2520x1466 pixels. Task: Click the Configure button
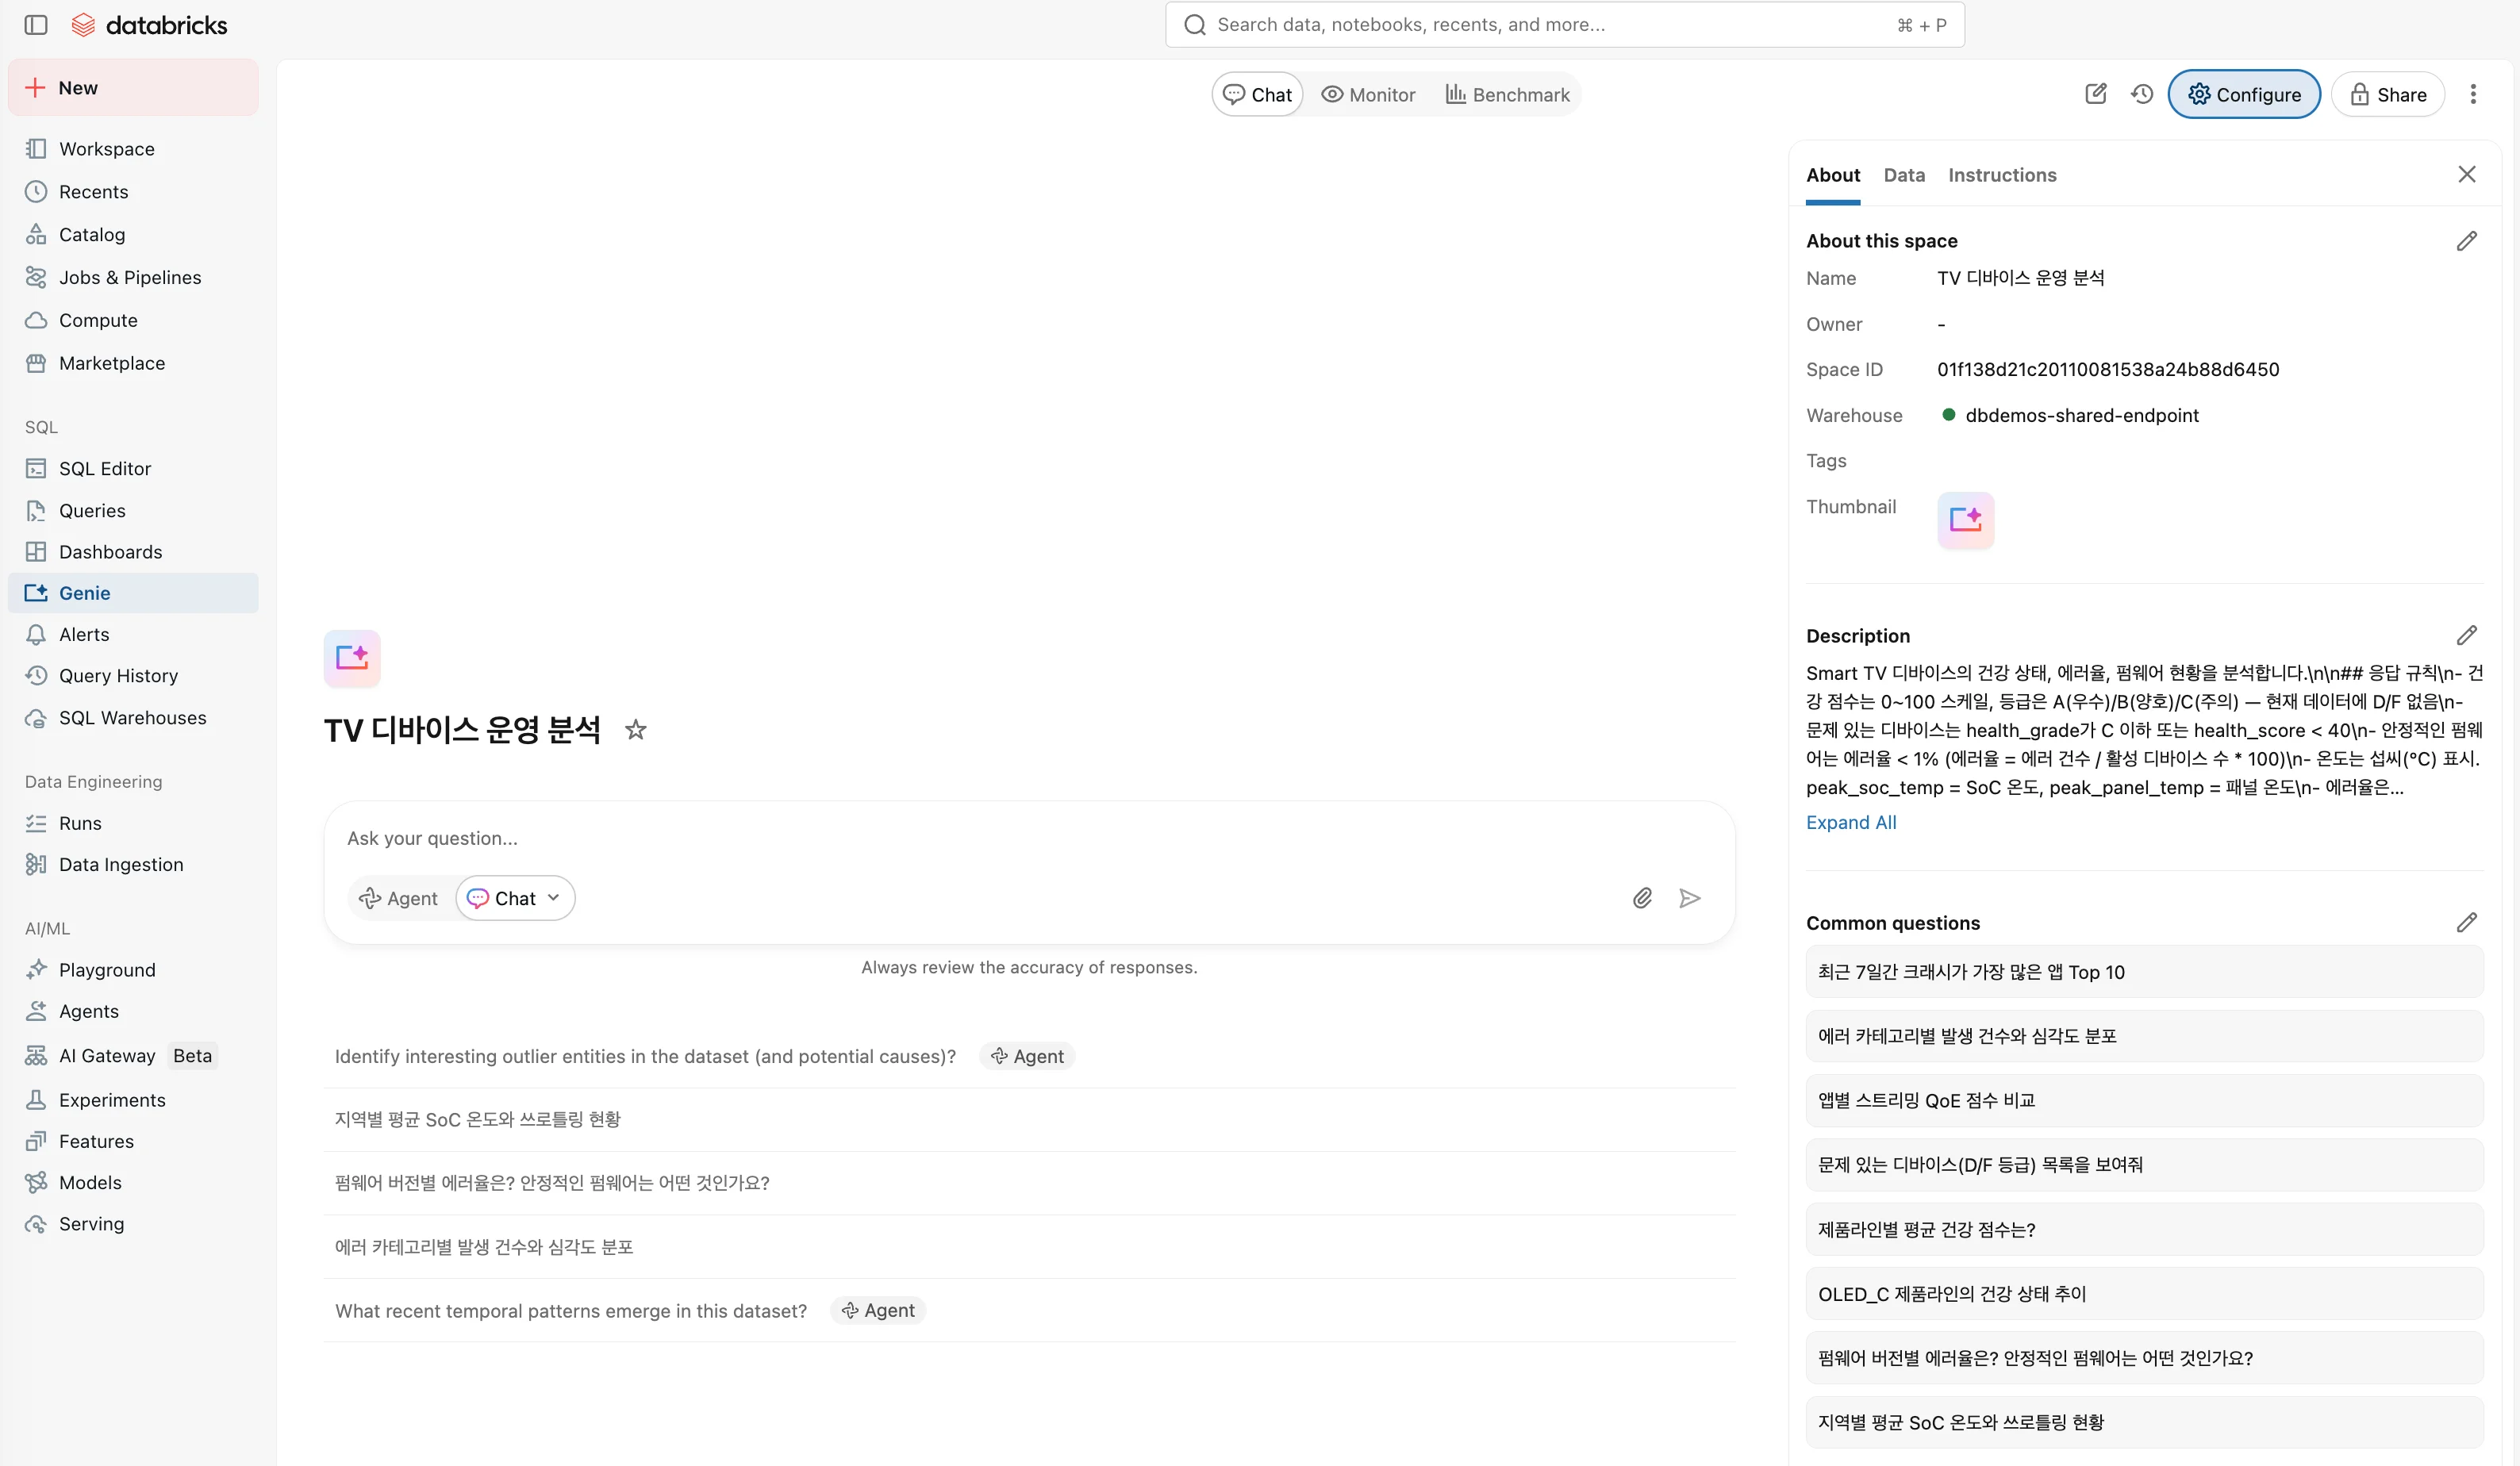[2244, 95]
